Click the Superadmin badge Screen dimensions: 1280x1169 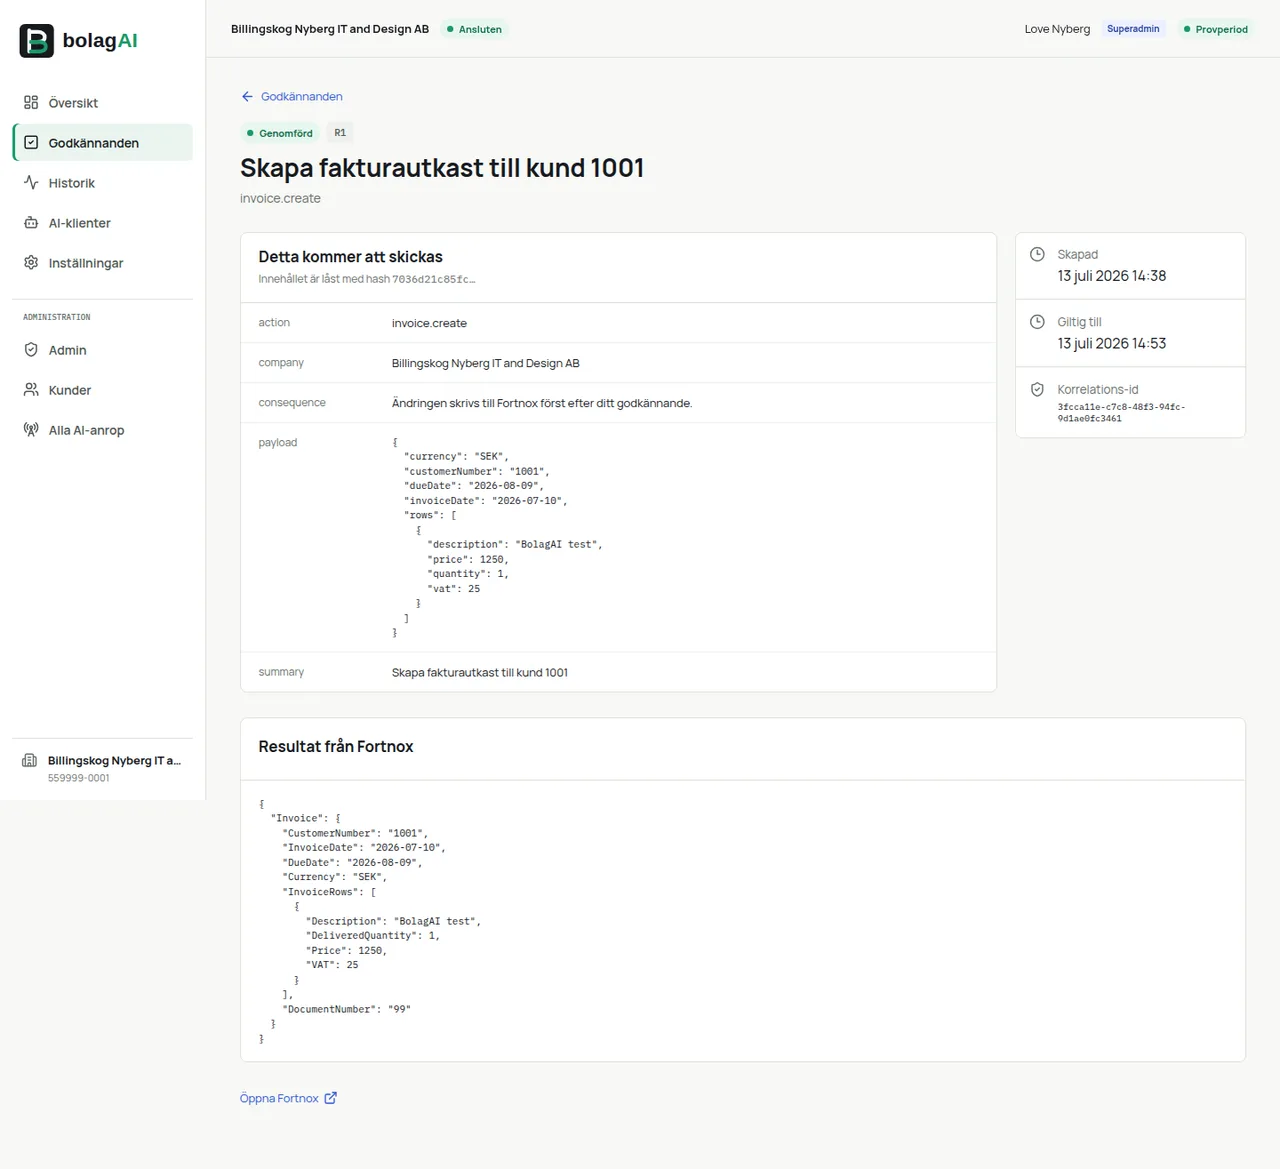pos(1133,29)
